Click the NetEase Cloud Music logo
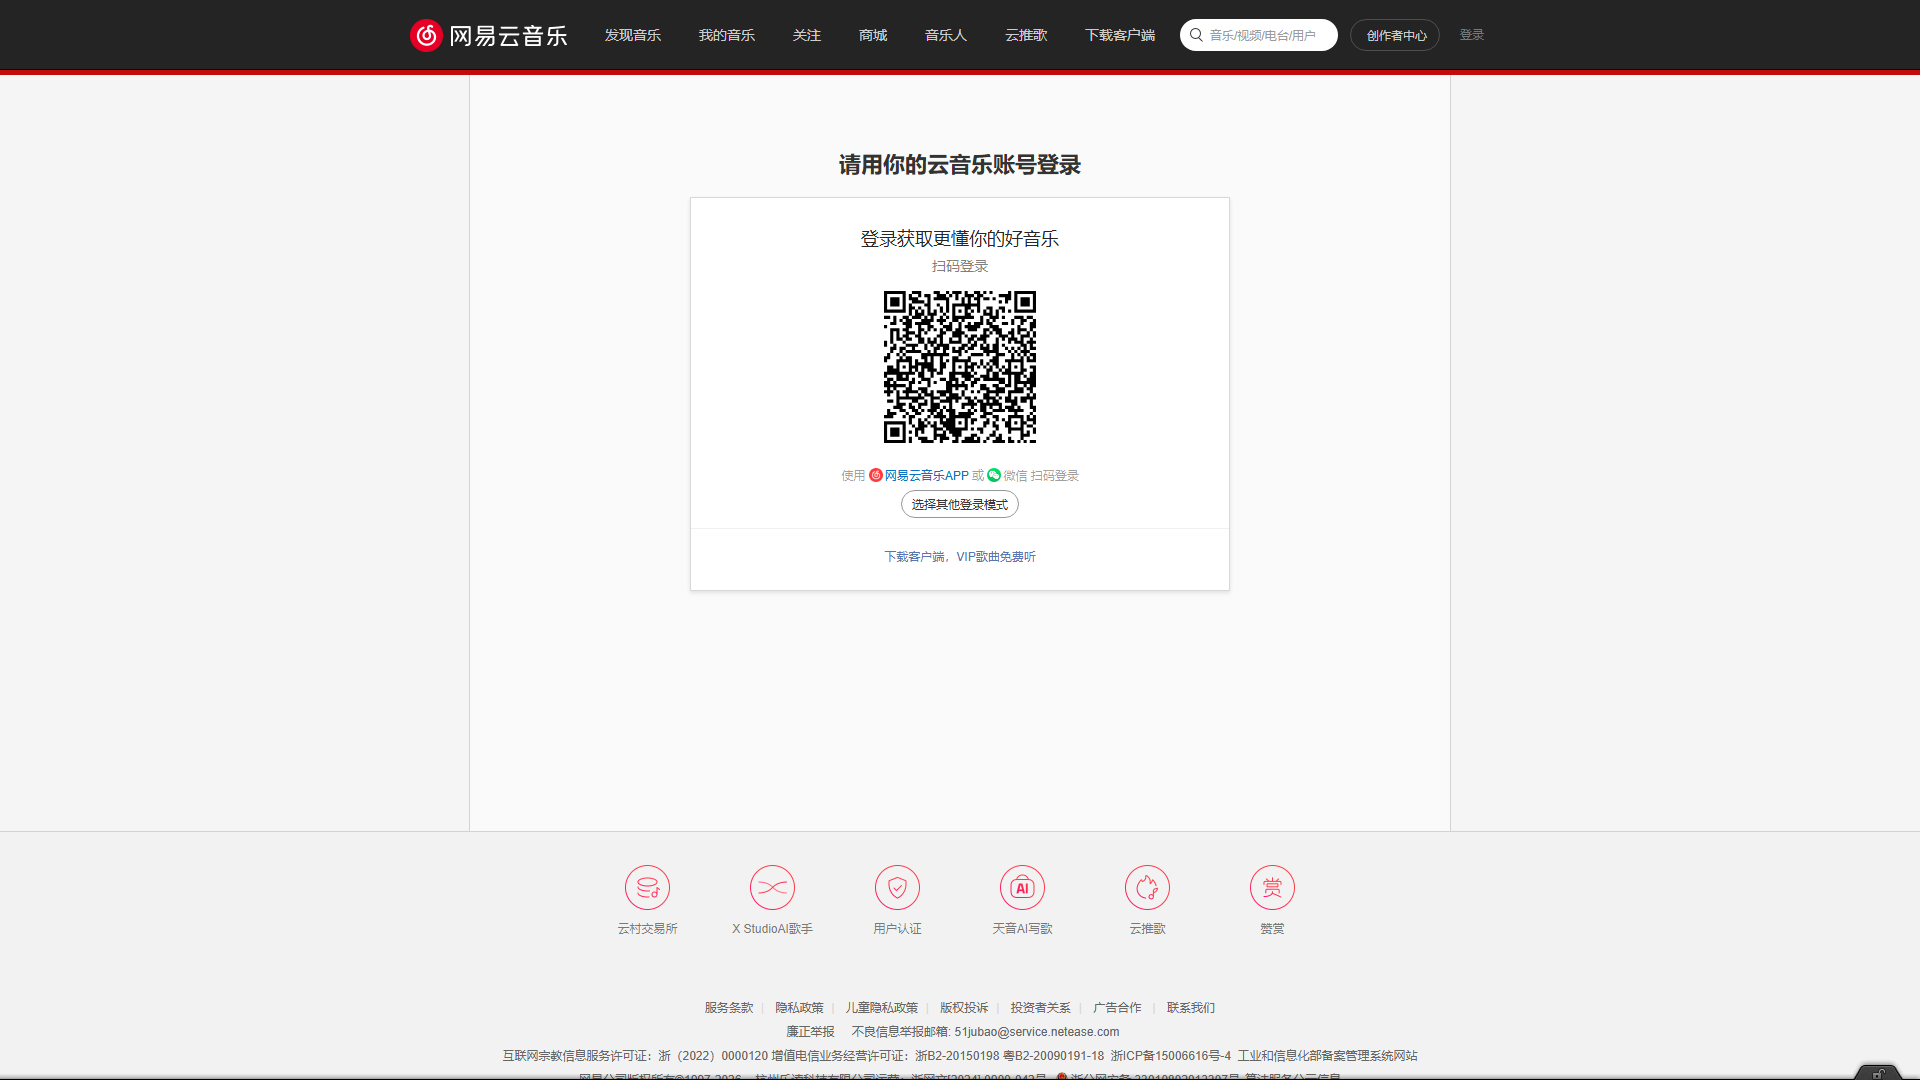1920x1080 pixels. tap(489, 35)
